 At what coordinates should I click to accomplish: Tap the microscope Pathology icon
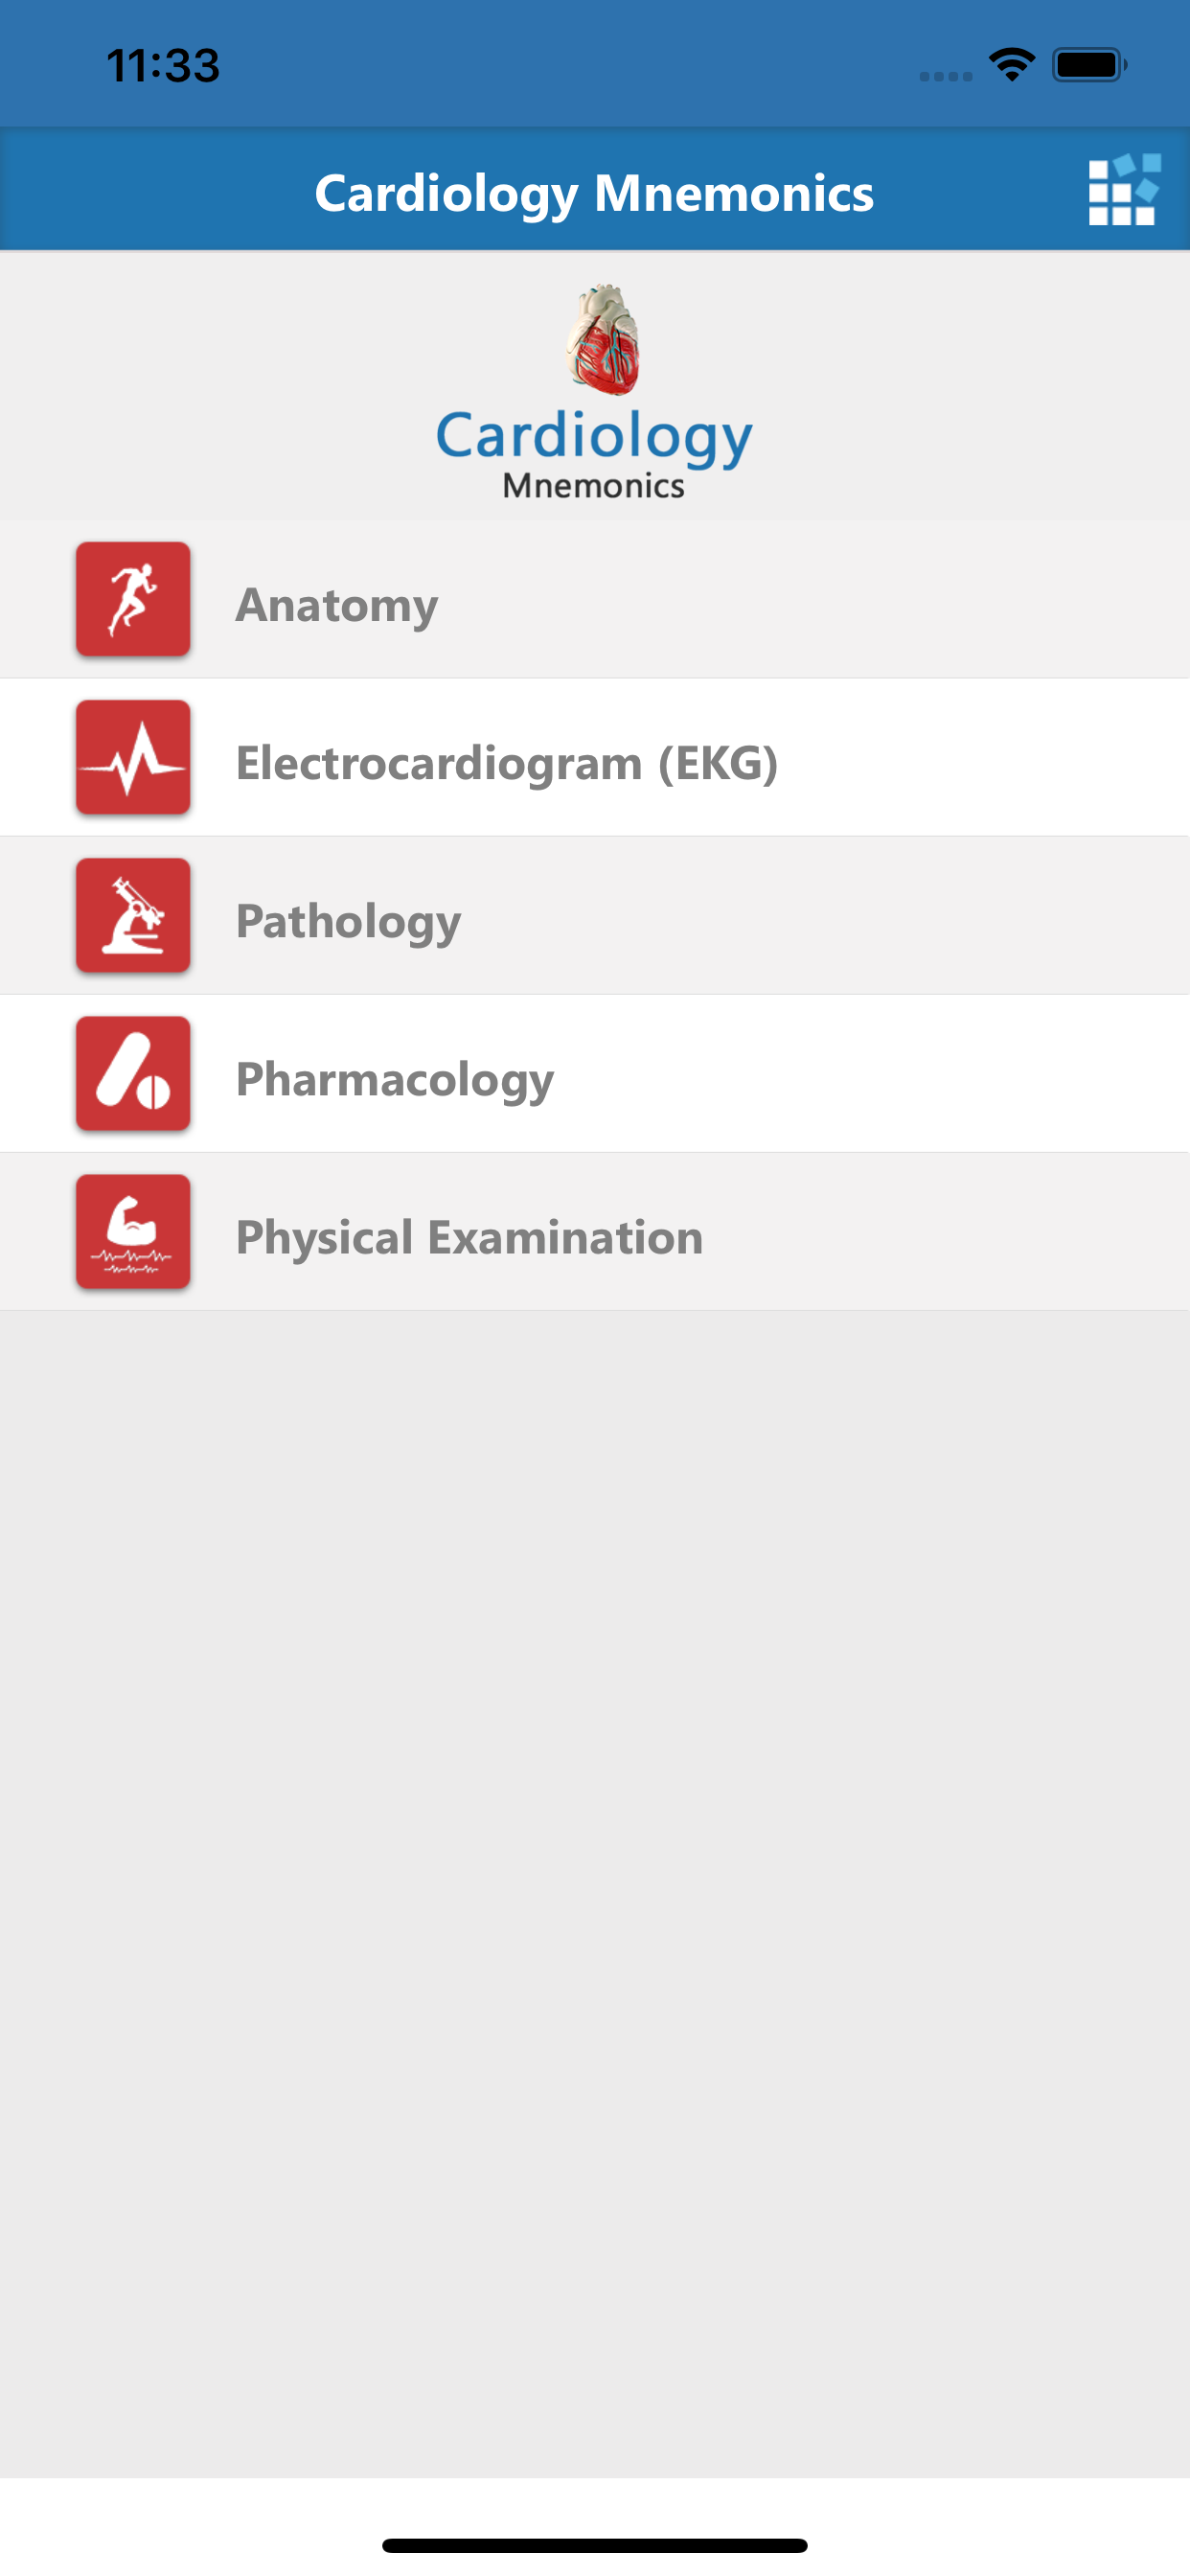click(133, 915)
